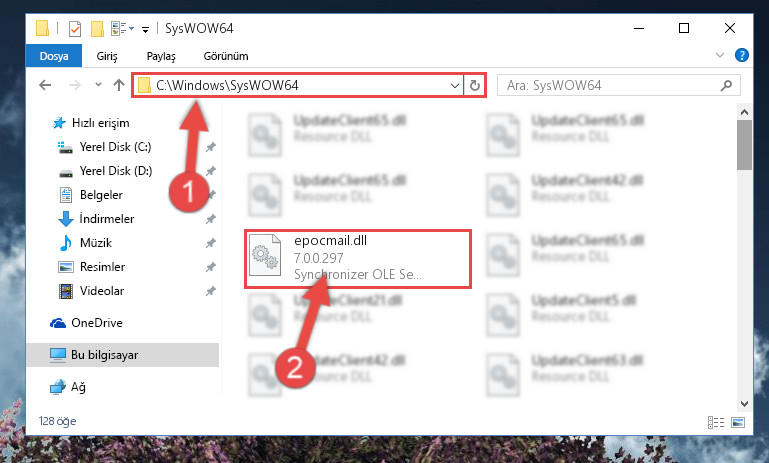Go up one folder level
The image size is (769, 463).
tap(119, 85)
